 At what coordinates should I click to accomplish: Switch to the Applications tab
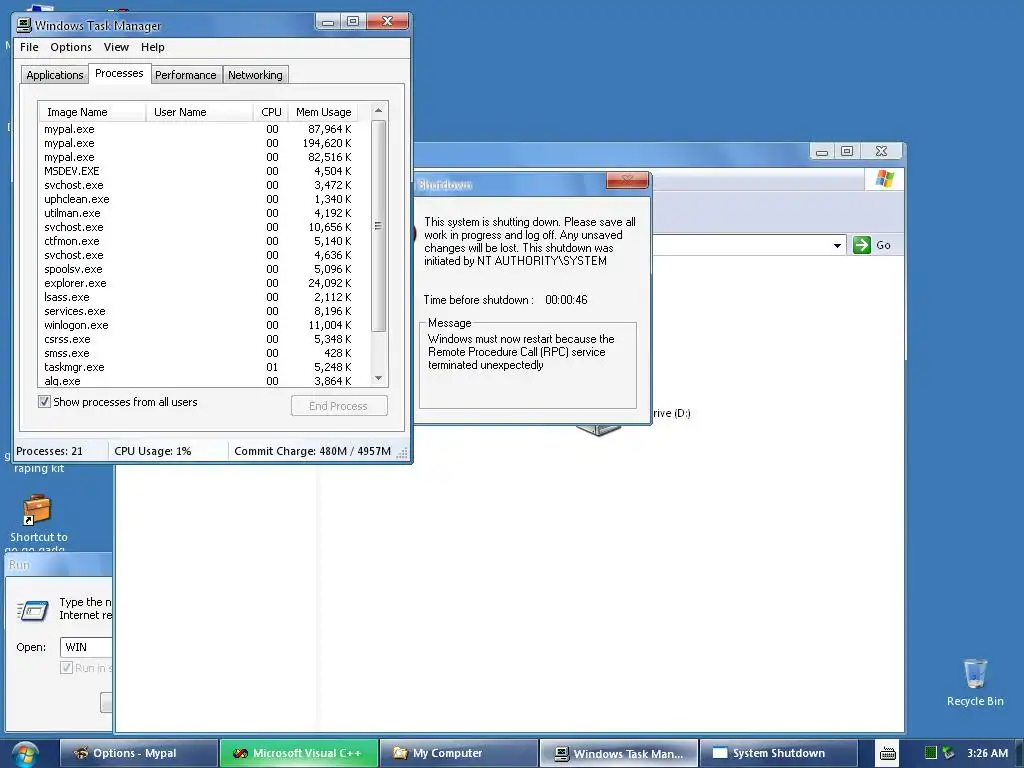[55, 75]
